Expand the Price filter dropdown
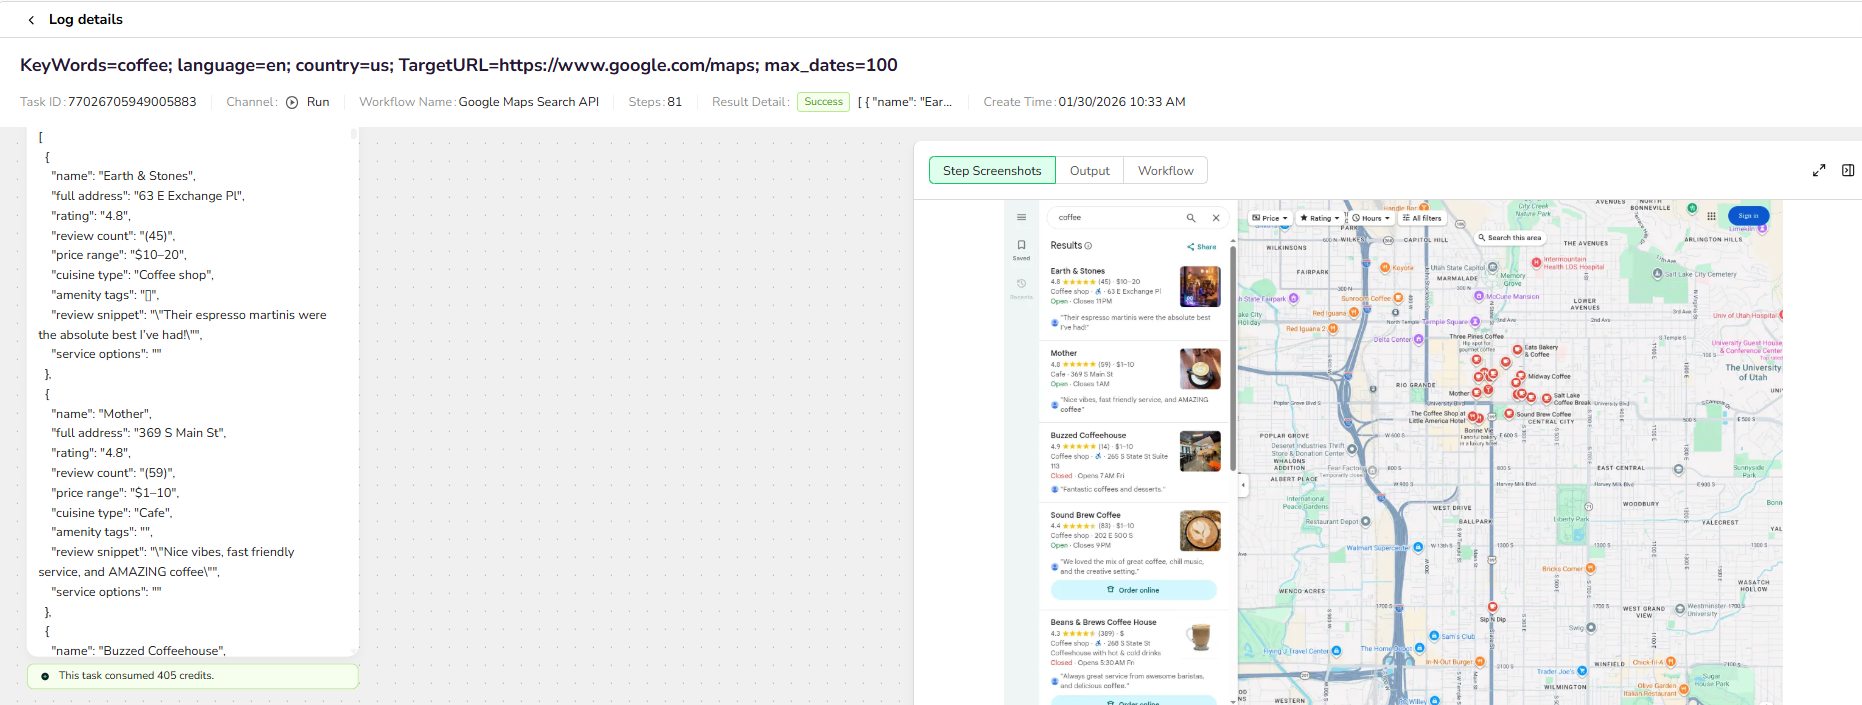1862x705 pixels. click(1270, 218)
